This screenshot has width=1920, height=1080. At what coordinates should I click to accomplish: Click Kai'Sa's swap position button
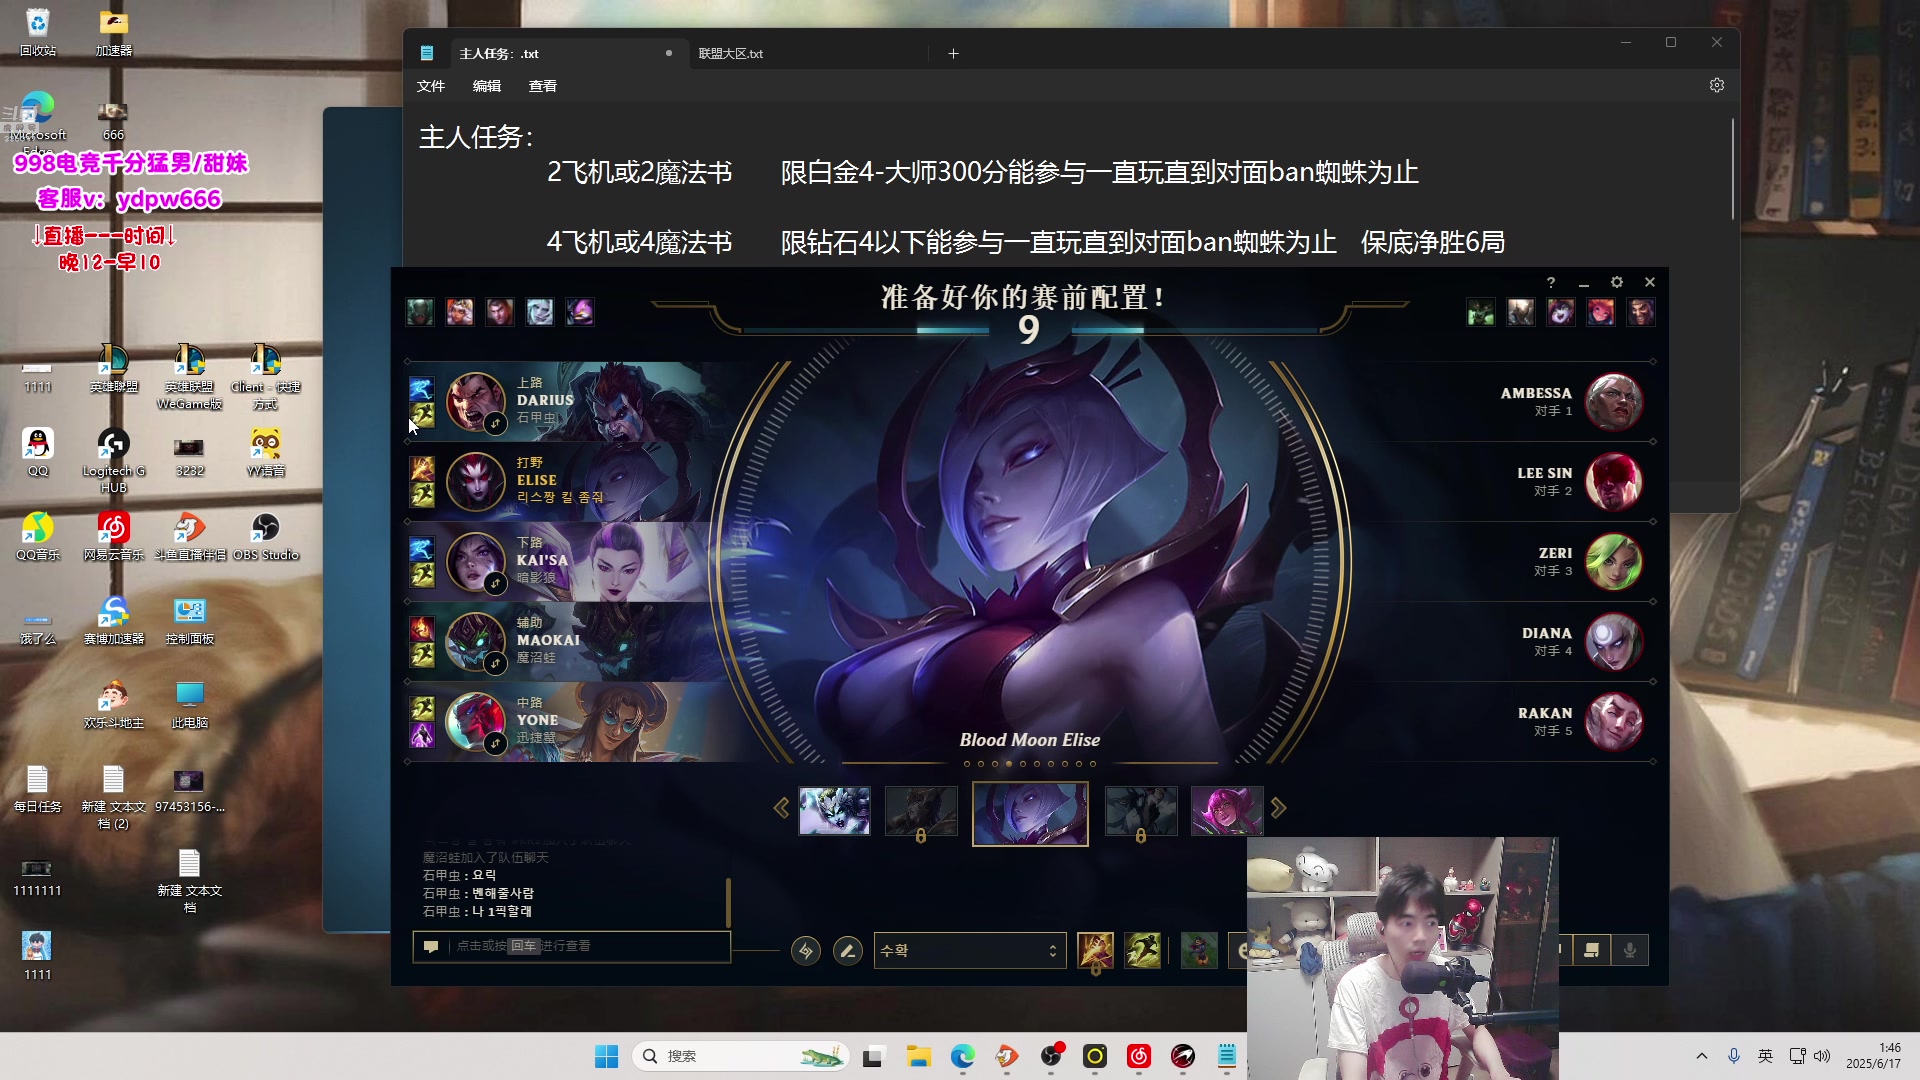pyautogui.click(x=495, y=583)
